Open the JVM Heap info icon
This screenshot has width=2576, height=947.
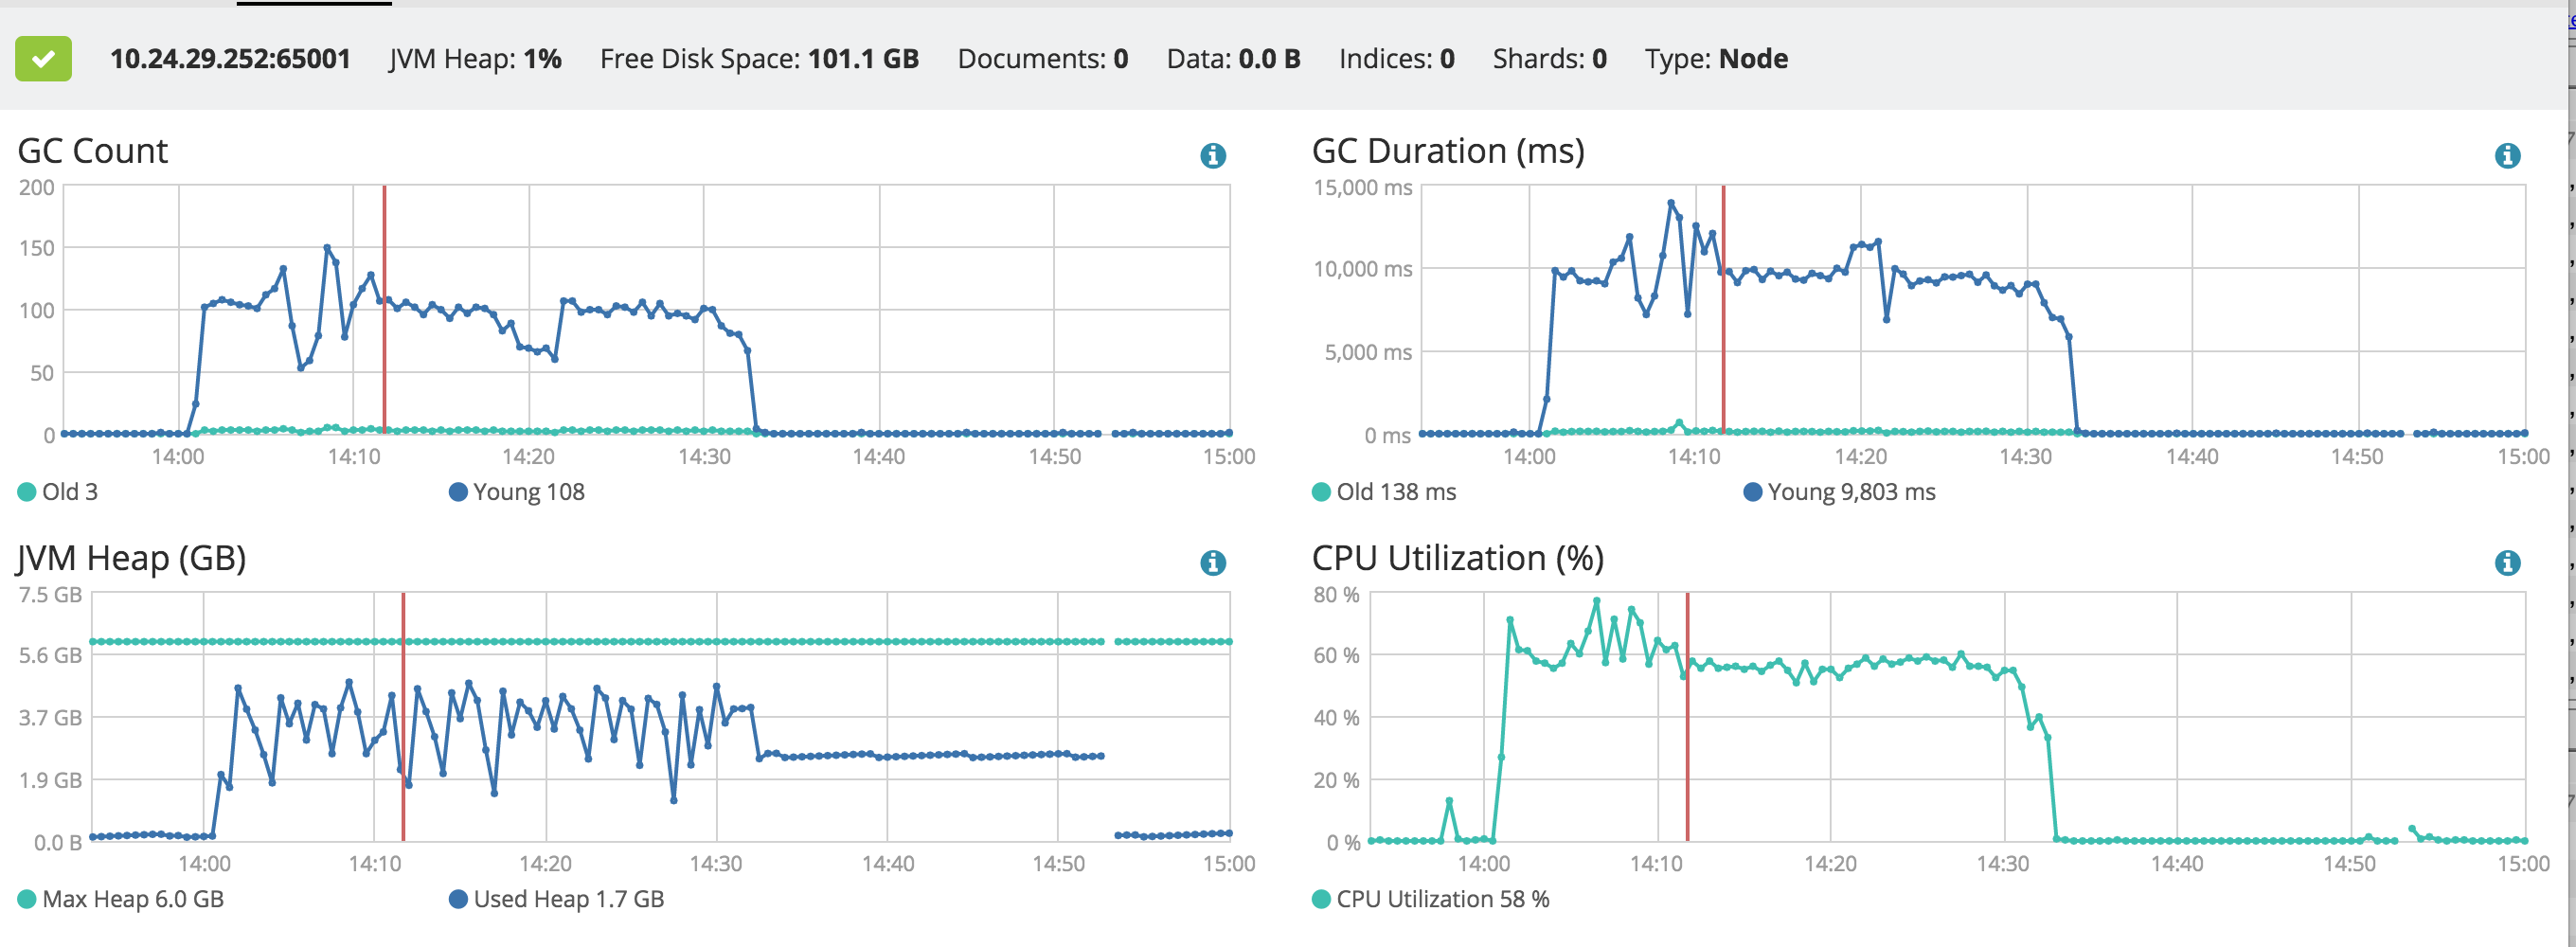[1212, 563]
